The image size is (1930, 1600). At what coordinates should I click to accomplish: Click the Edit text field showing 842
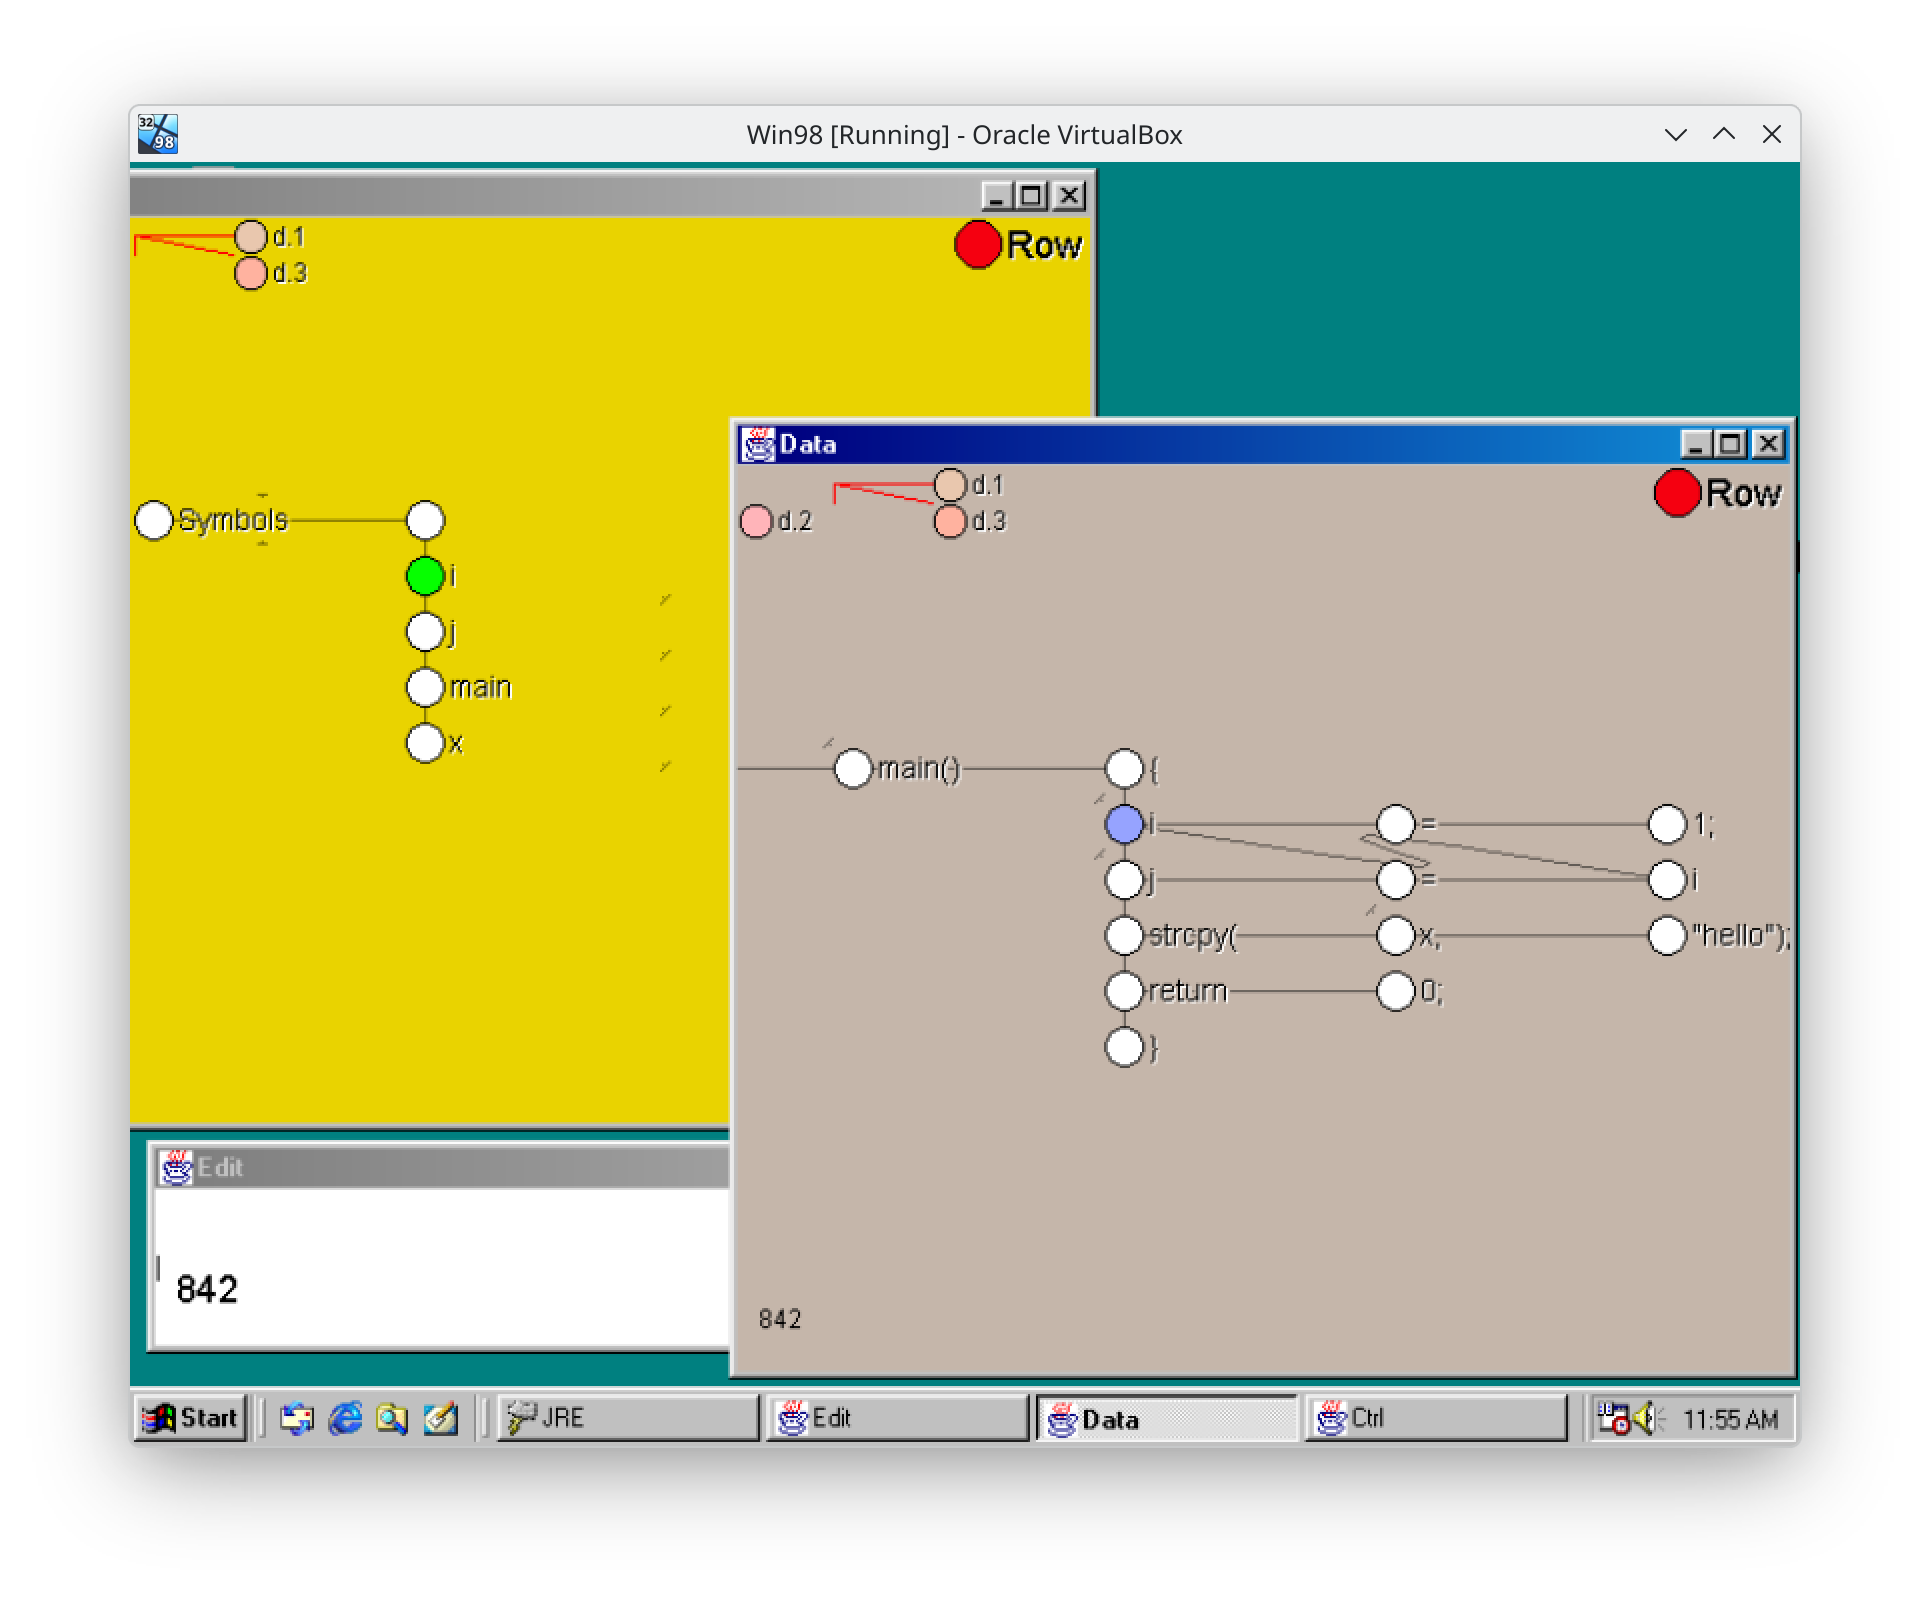[x=442, y=1268]
